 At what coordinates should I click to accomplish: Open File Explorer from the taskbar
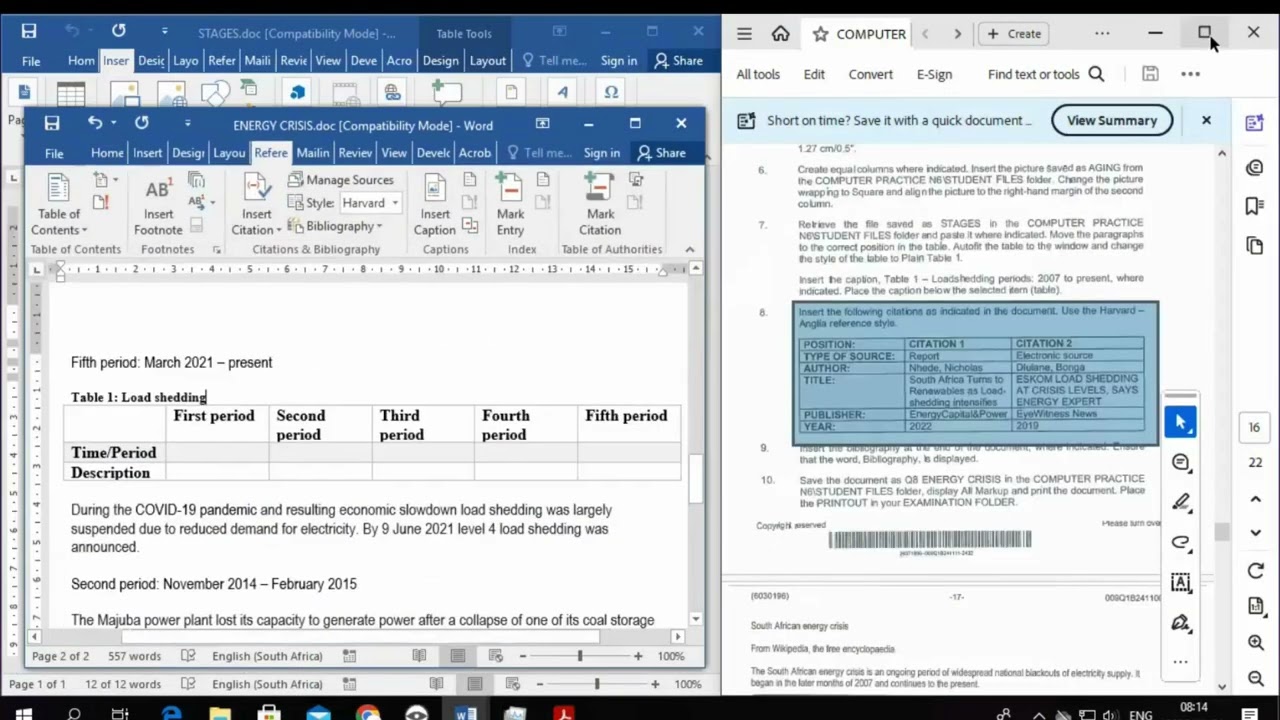click(x=220, y=714)
